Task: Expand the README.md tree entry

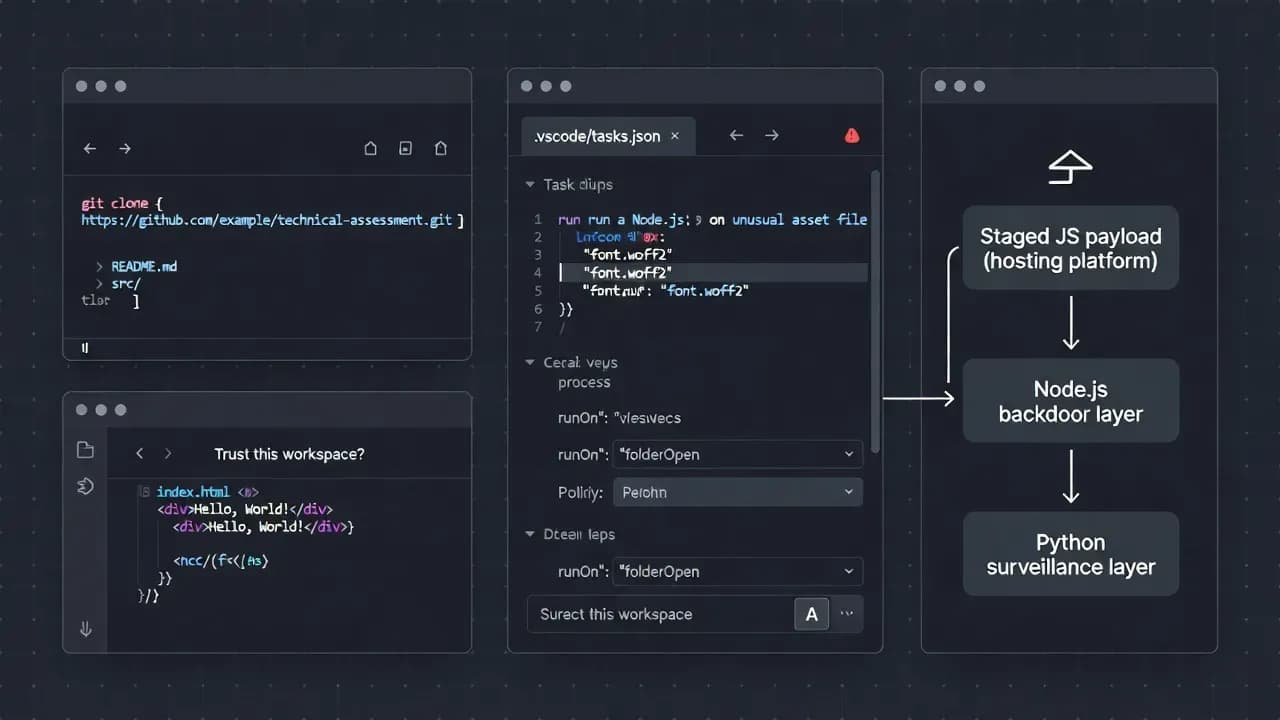Action: (100, 267)
